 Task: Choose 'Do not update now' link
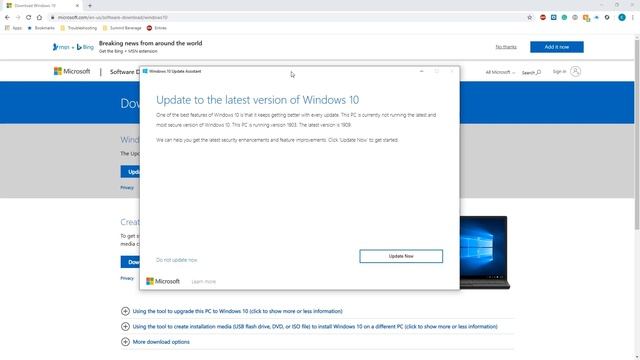(x=176, y=260)
